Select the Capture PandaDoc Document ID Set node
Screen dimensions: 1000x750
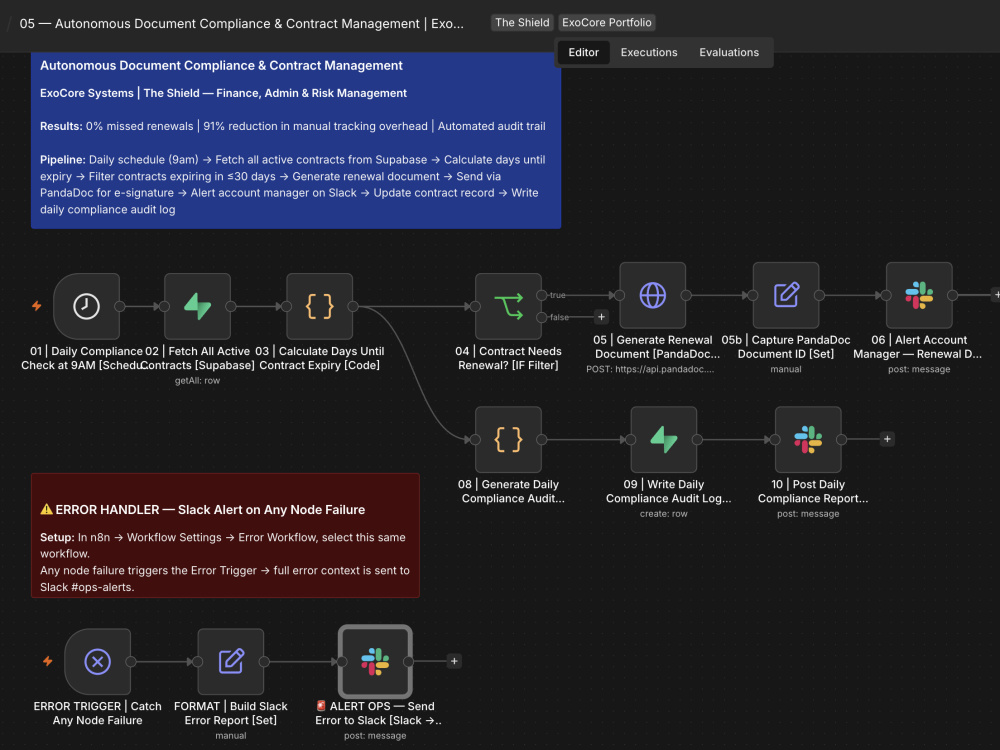(786, 295)
